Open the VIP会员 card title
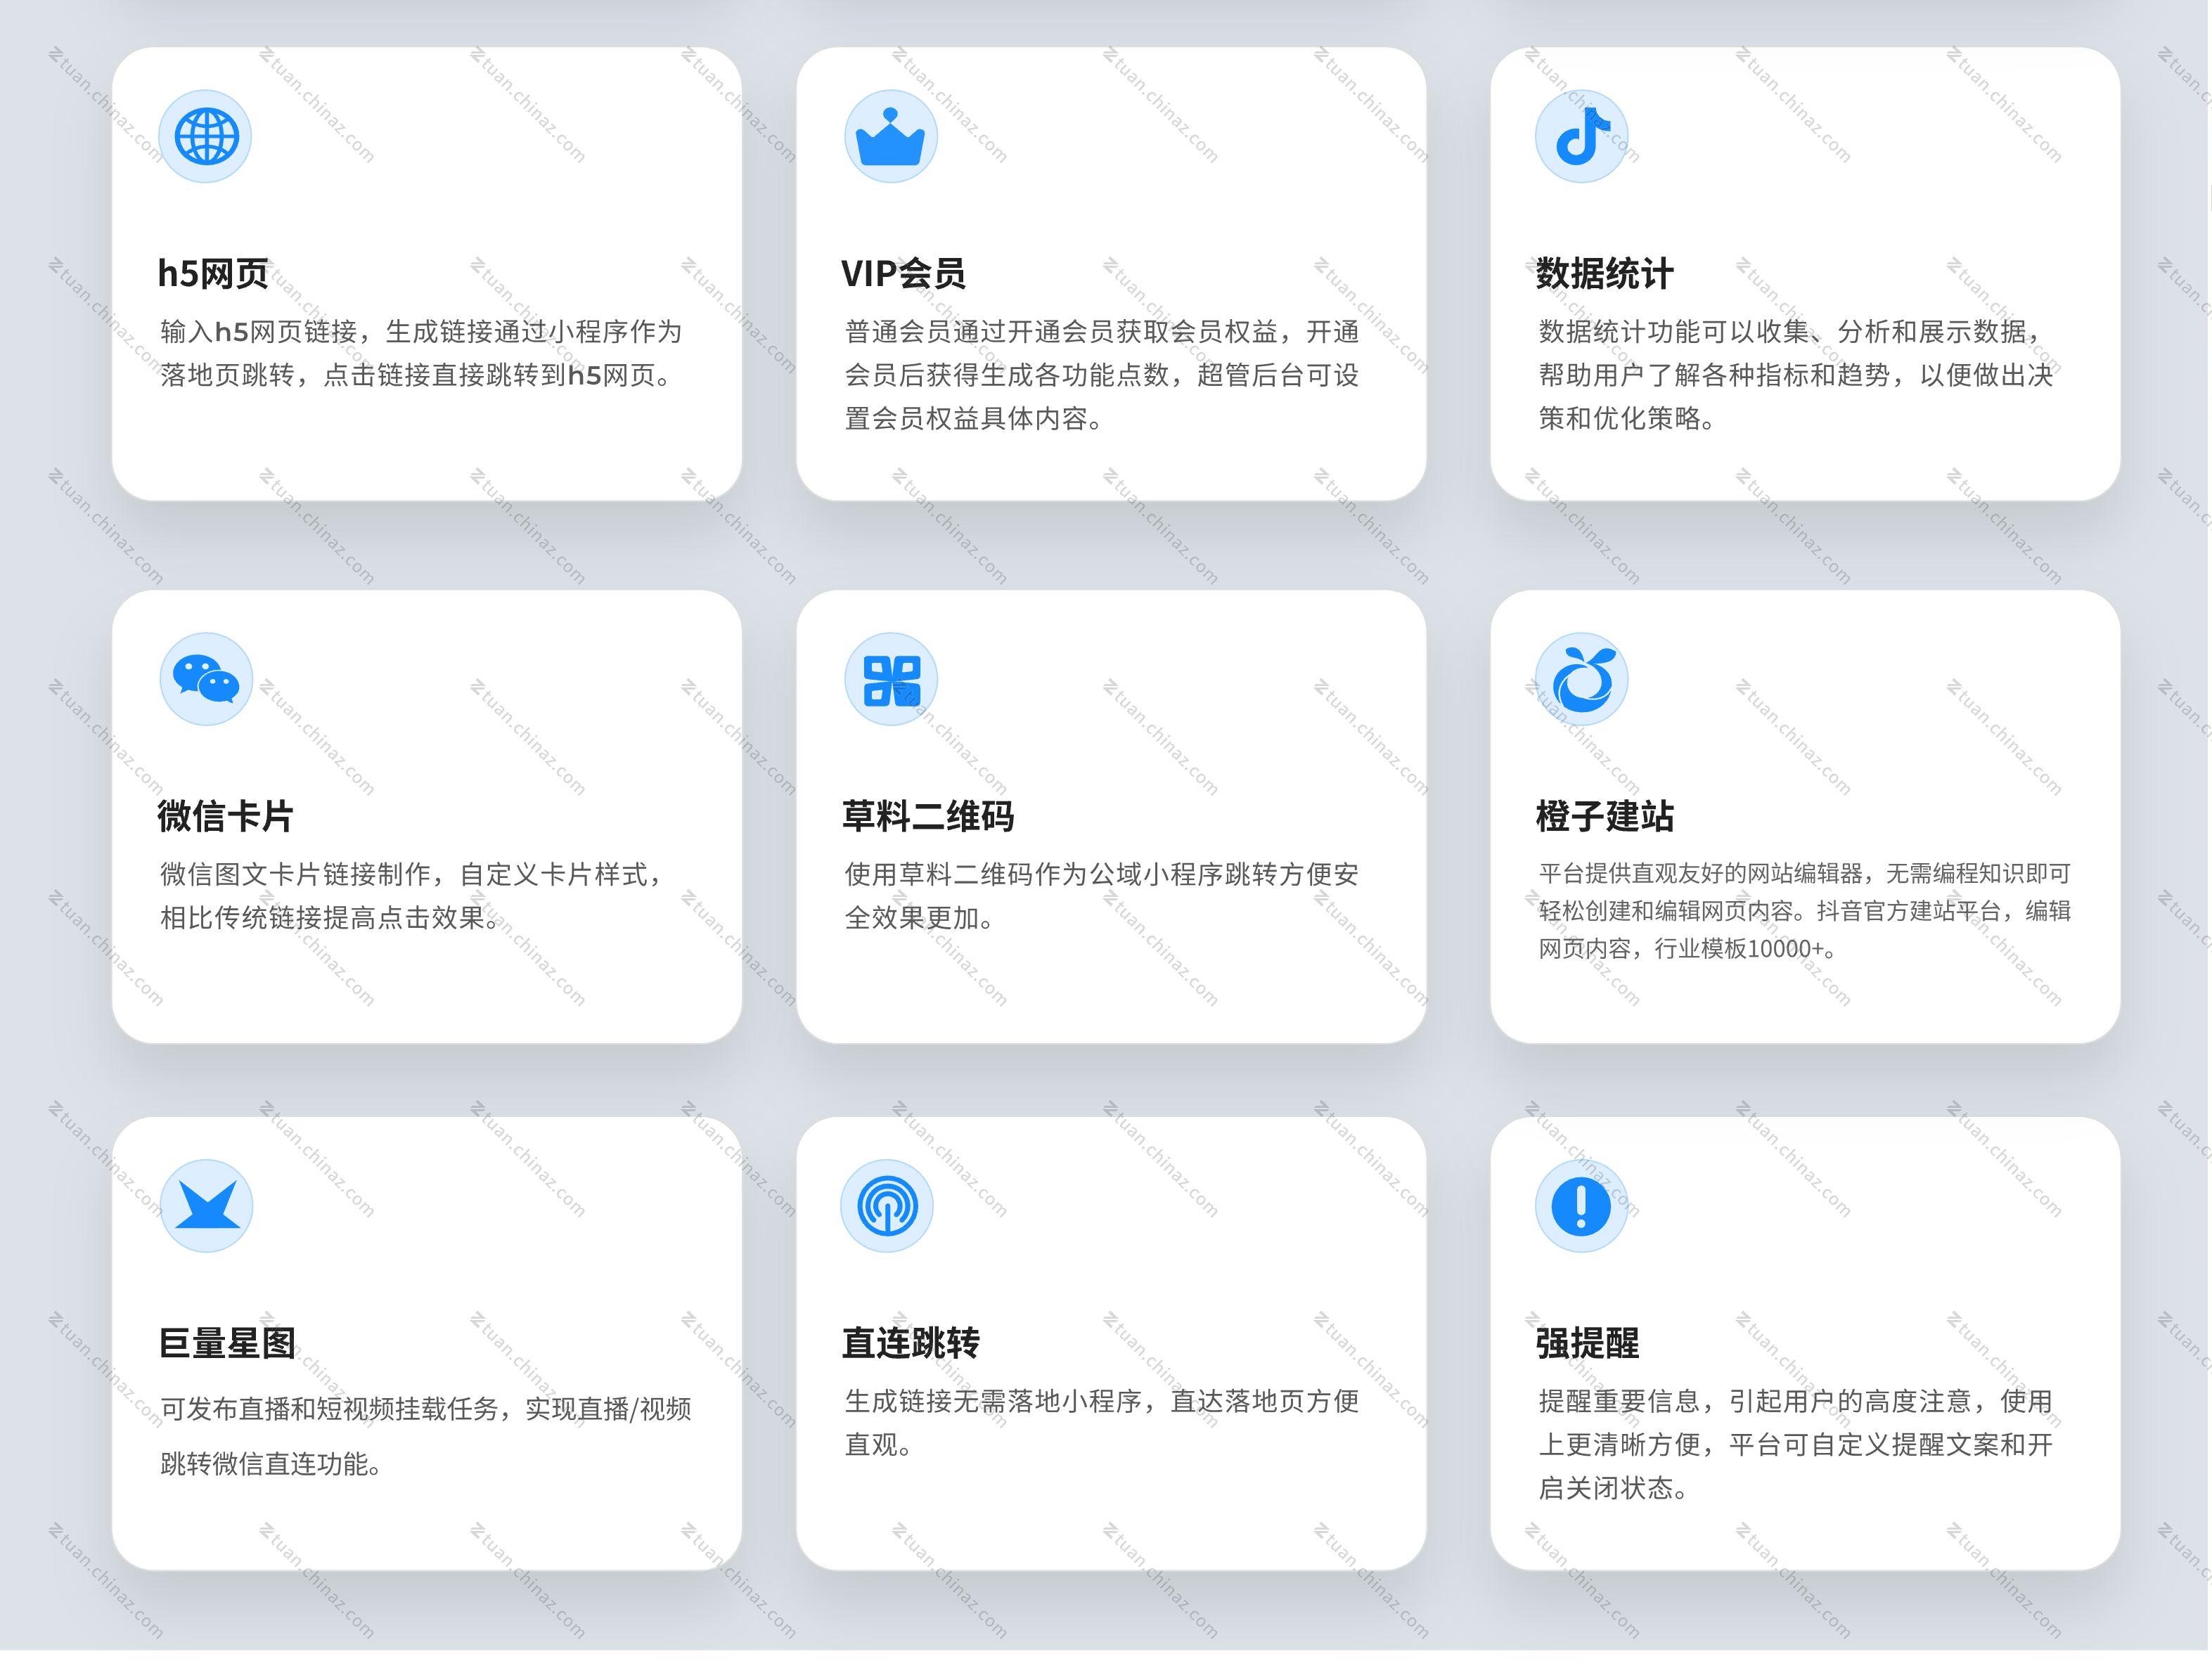Viewport: 2212px width, 1661px height. pyautogui.click(x=903, y=273)
